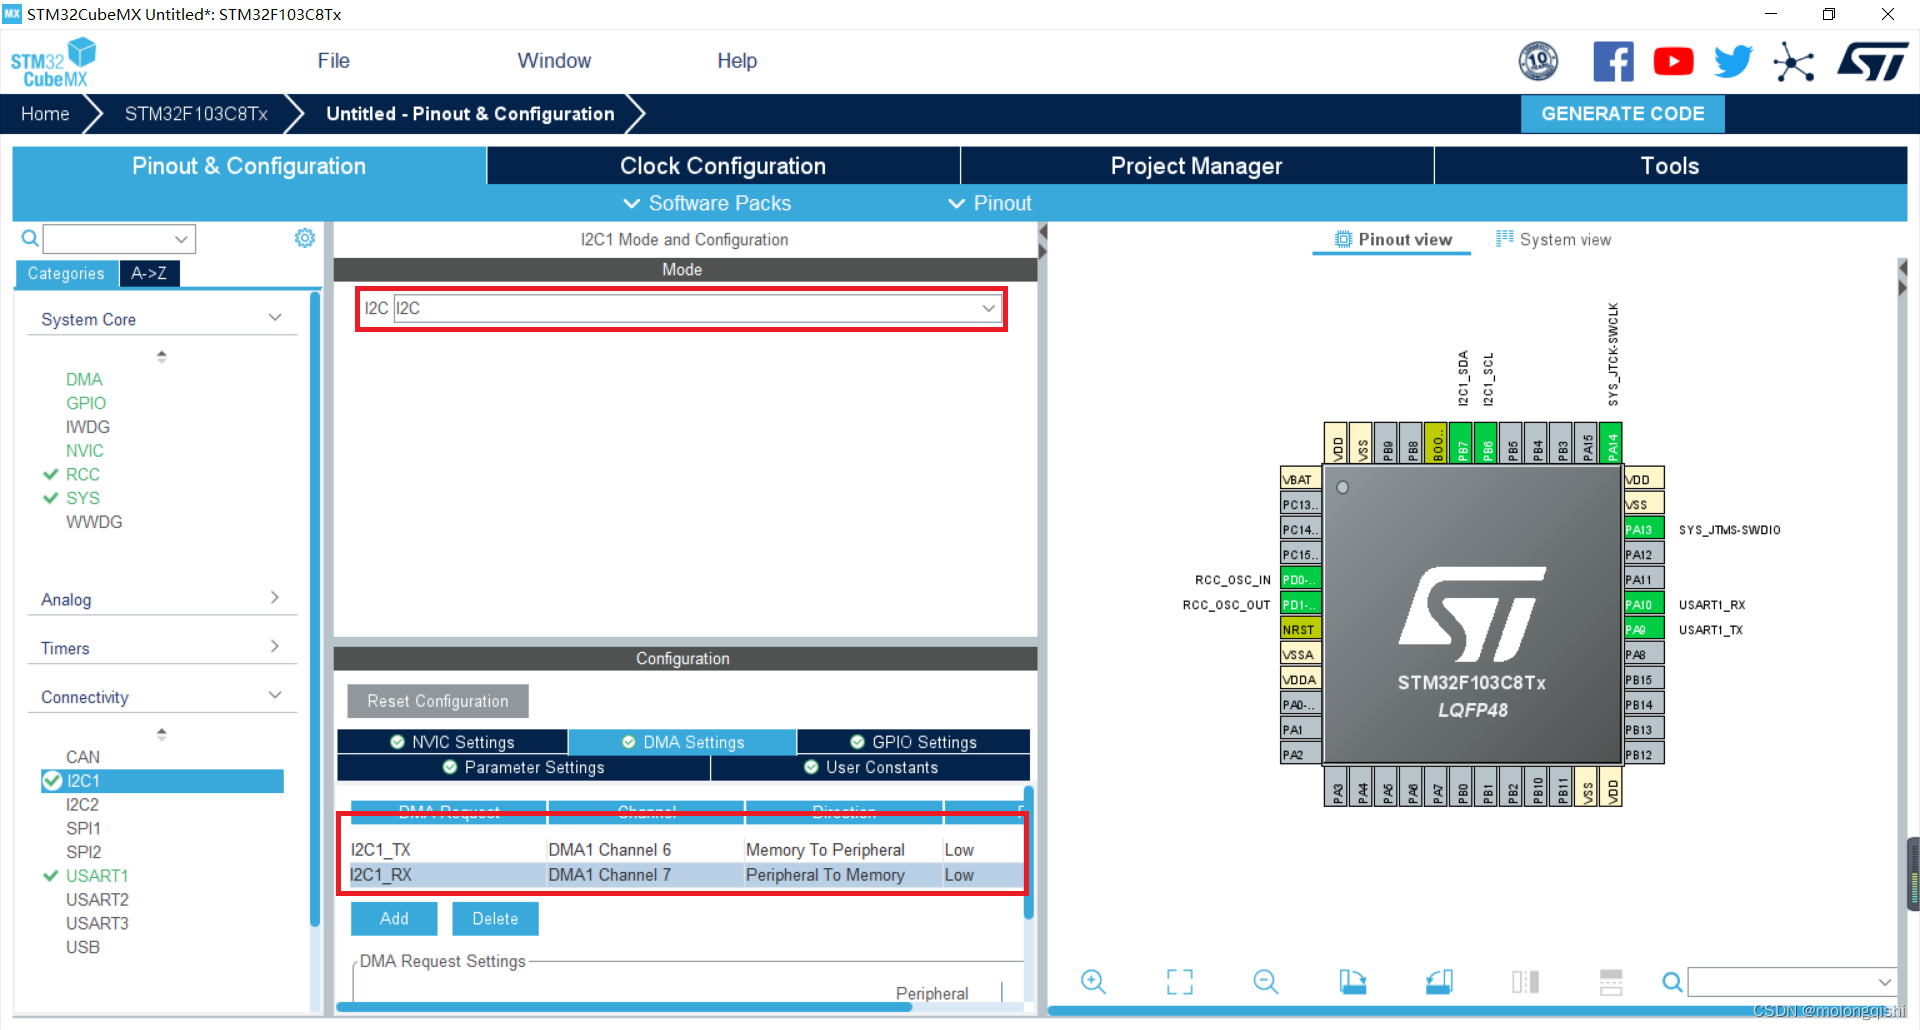Open the ST 10-year anniversary badge icon
Image resolution: width=1920 pixels, height=1030 pixels.
tap(1538, 61)
